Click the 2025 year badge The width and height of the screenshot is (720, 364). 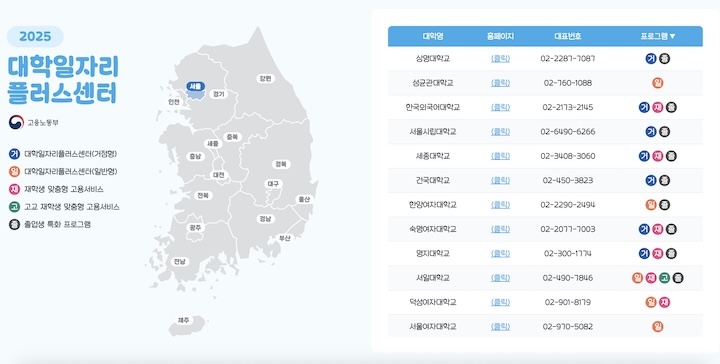35,37
